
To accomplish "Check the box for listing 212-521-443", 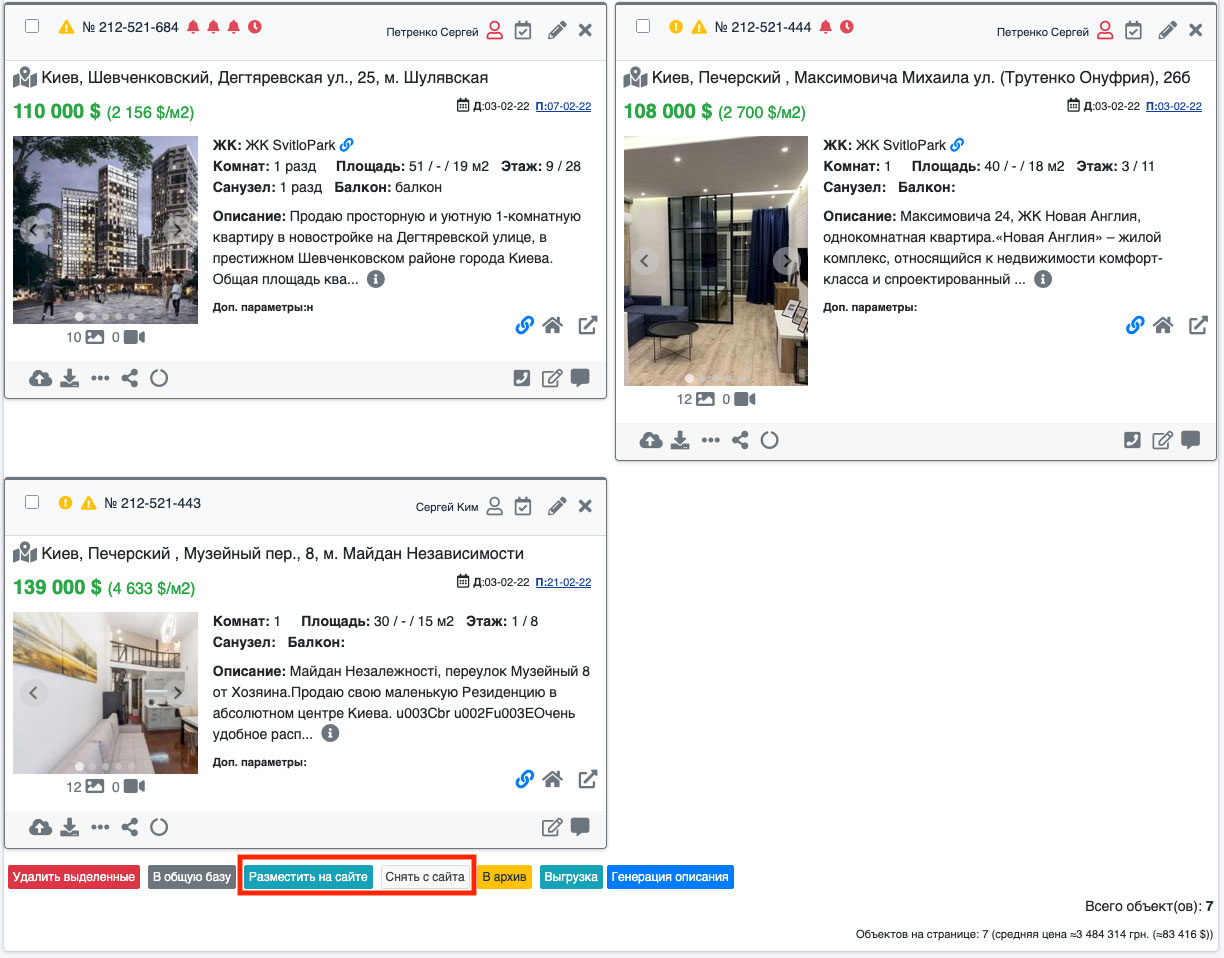I will pos(32,502).
